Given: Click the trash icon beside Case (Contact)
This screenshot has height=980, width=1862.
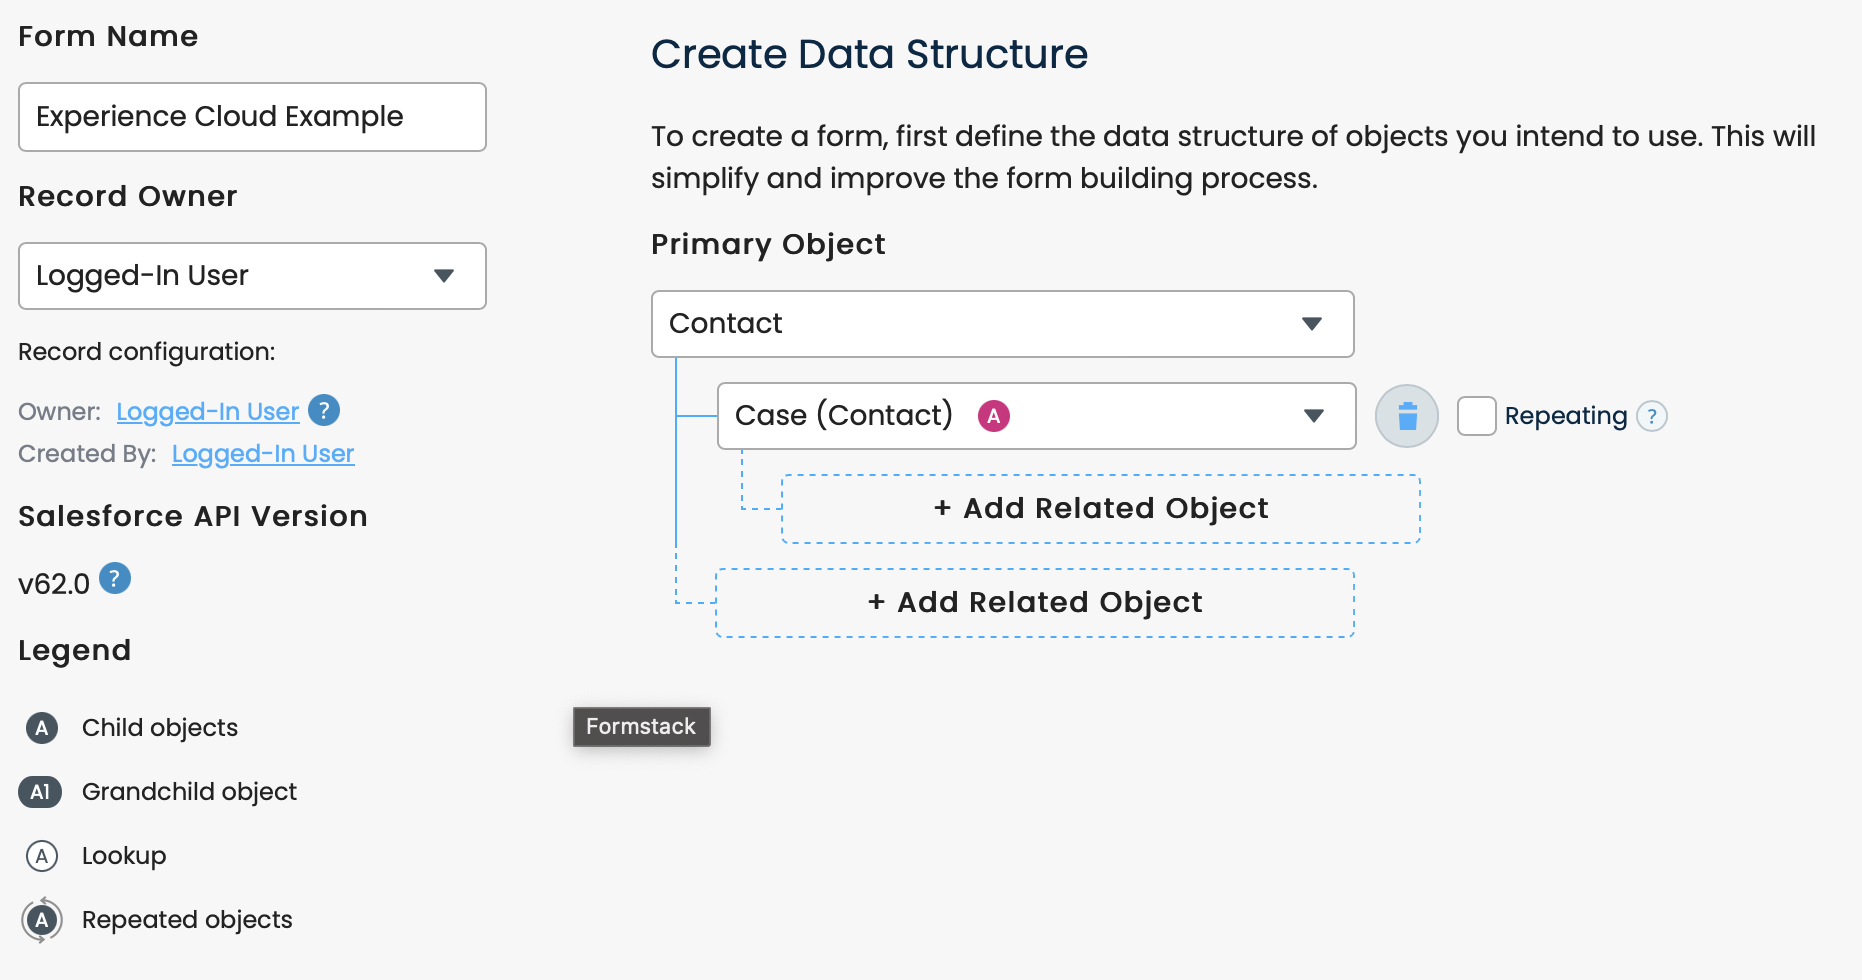Looking at the screenshot, I should (1406, 416).
